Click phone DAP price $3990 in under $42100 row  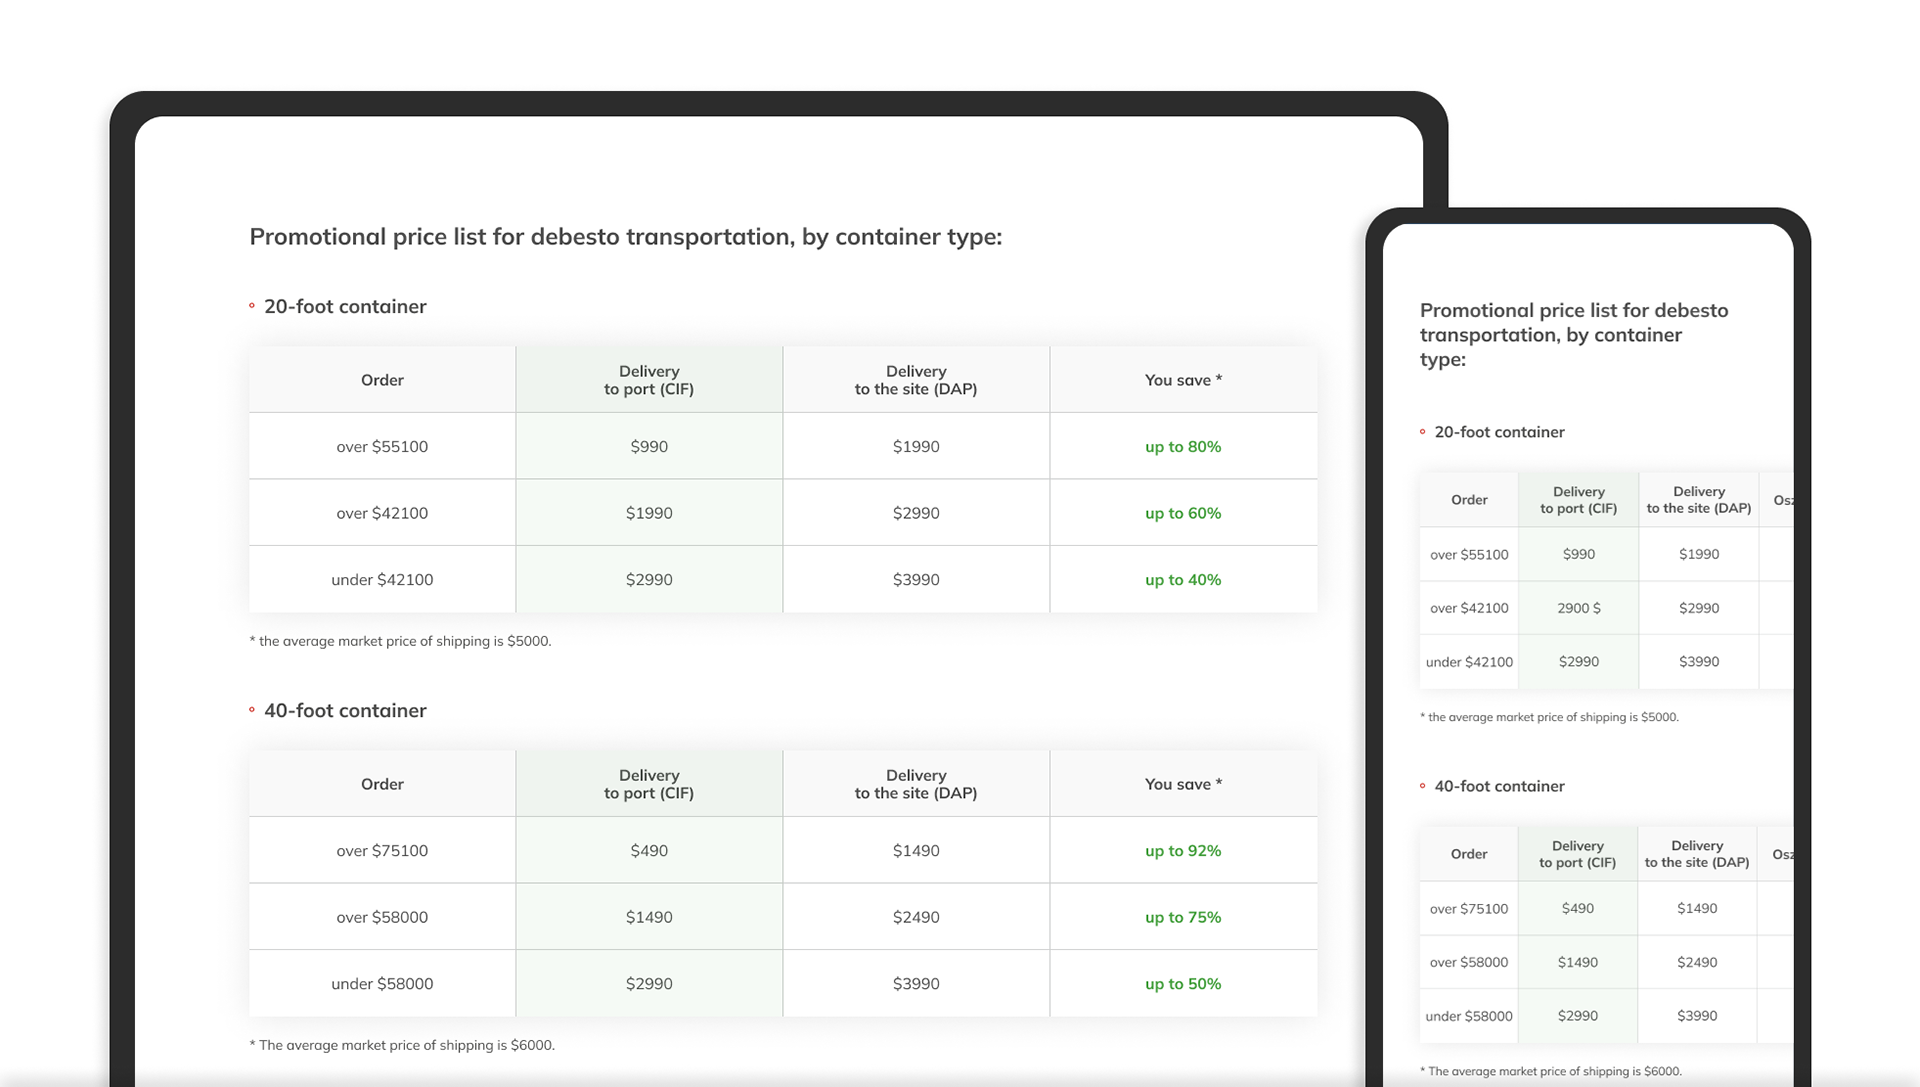(x=1699, y=662)
